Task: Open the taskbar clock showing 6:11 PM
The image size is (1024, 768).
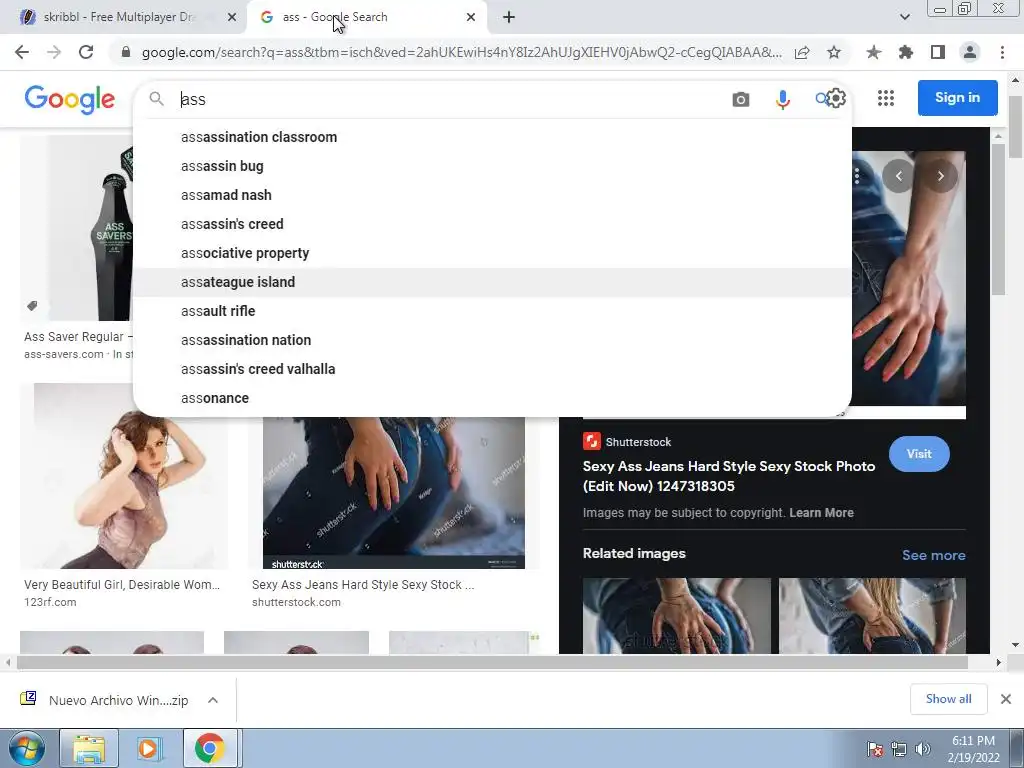Action: [x=973, y=749]
